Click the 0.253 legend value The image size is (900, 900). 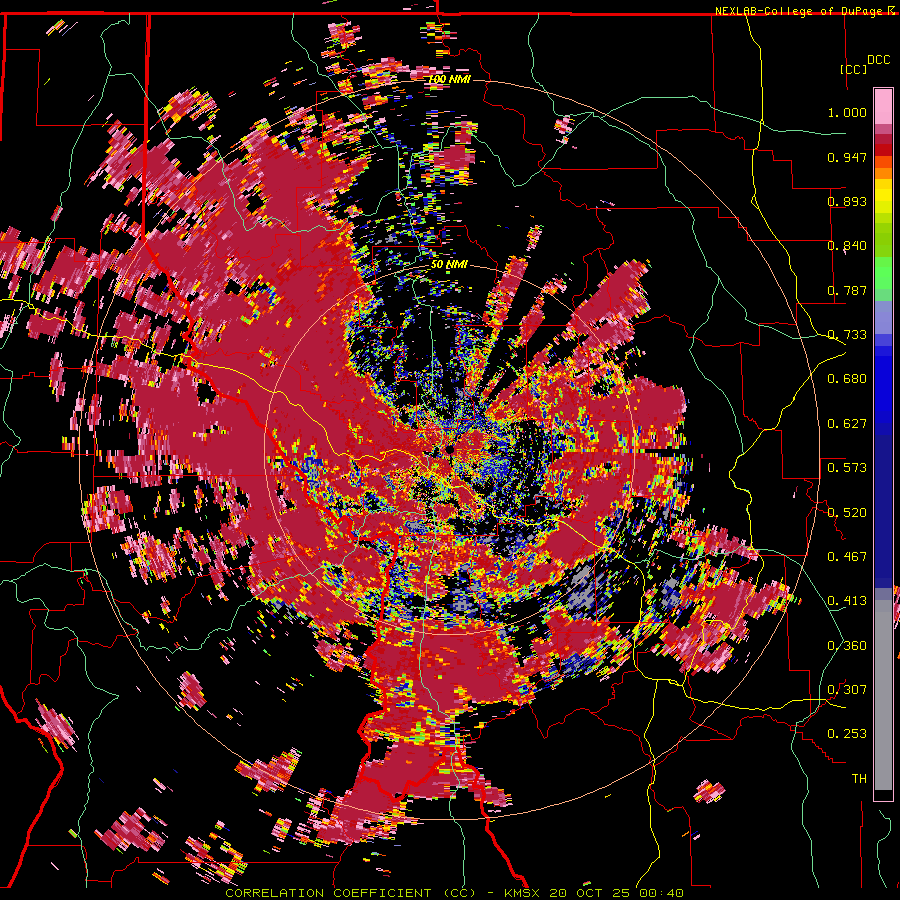click(847, 734)
